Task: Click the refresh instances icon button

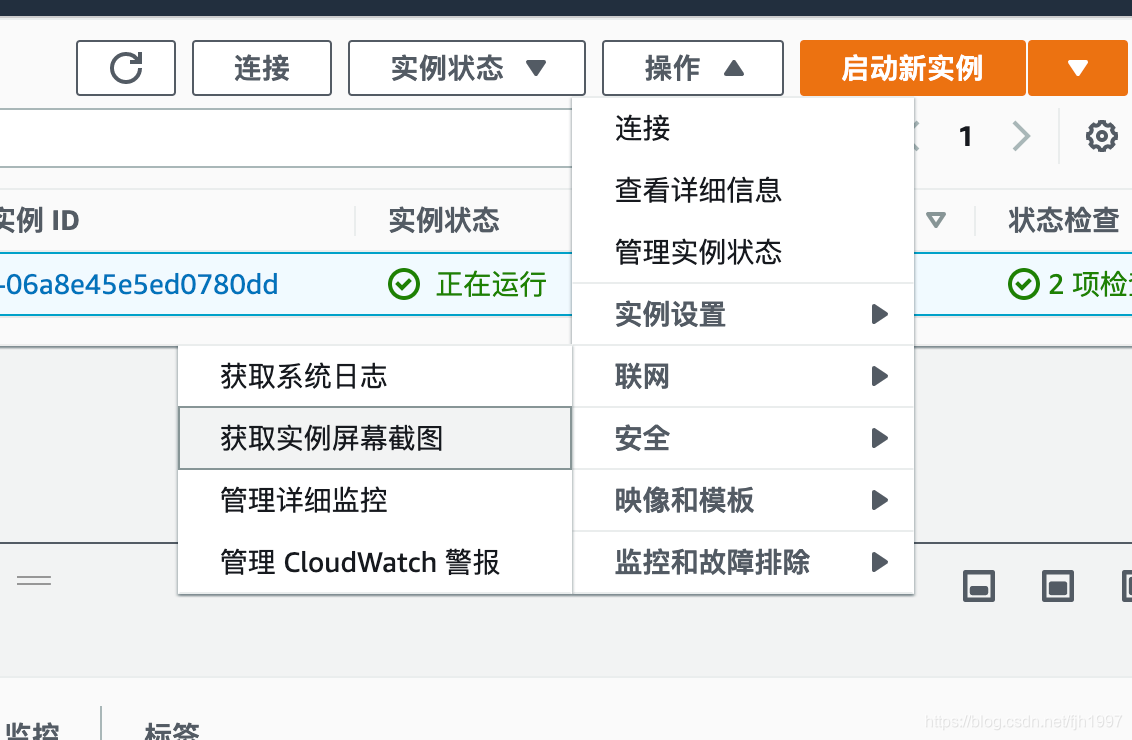Action: coord(126,68)
